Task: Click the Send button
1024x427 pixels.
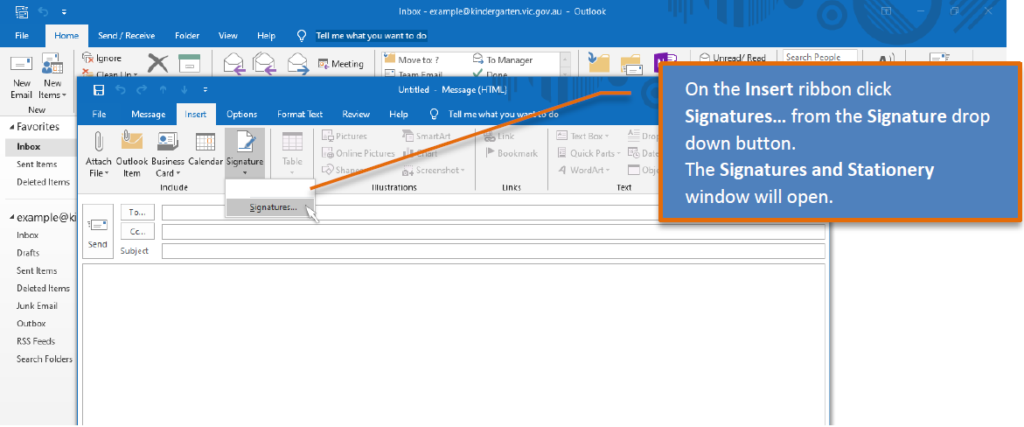Action: point(97,232)
